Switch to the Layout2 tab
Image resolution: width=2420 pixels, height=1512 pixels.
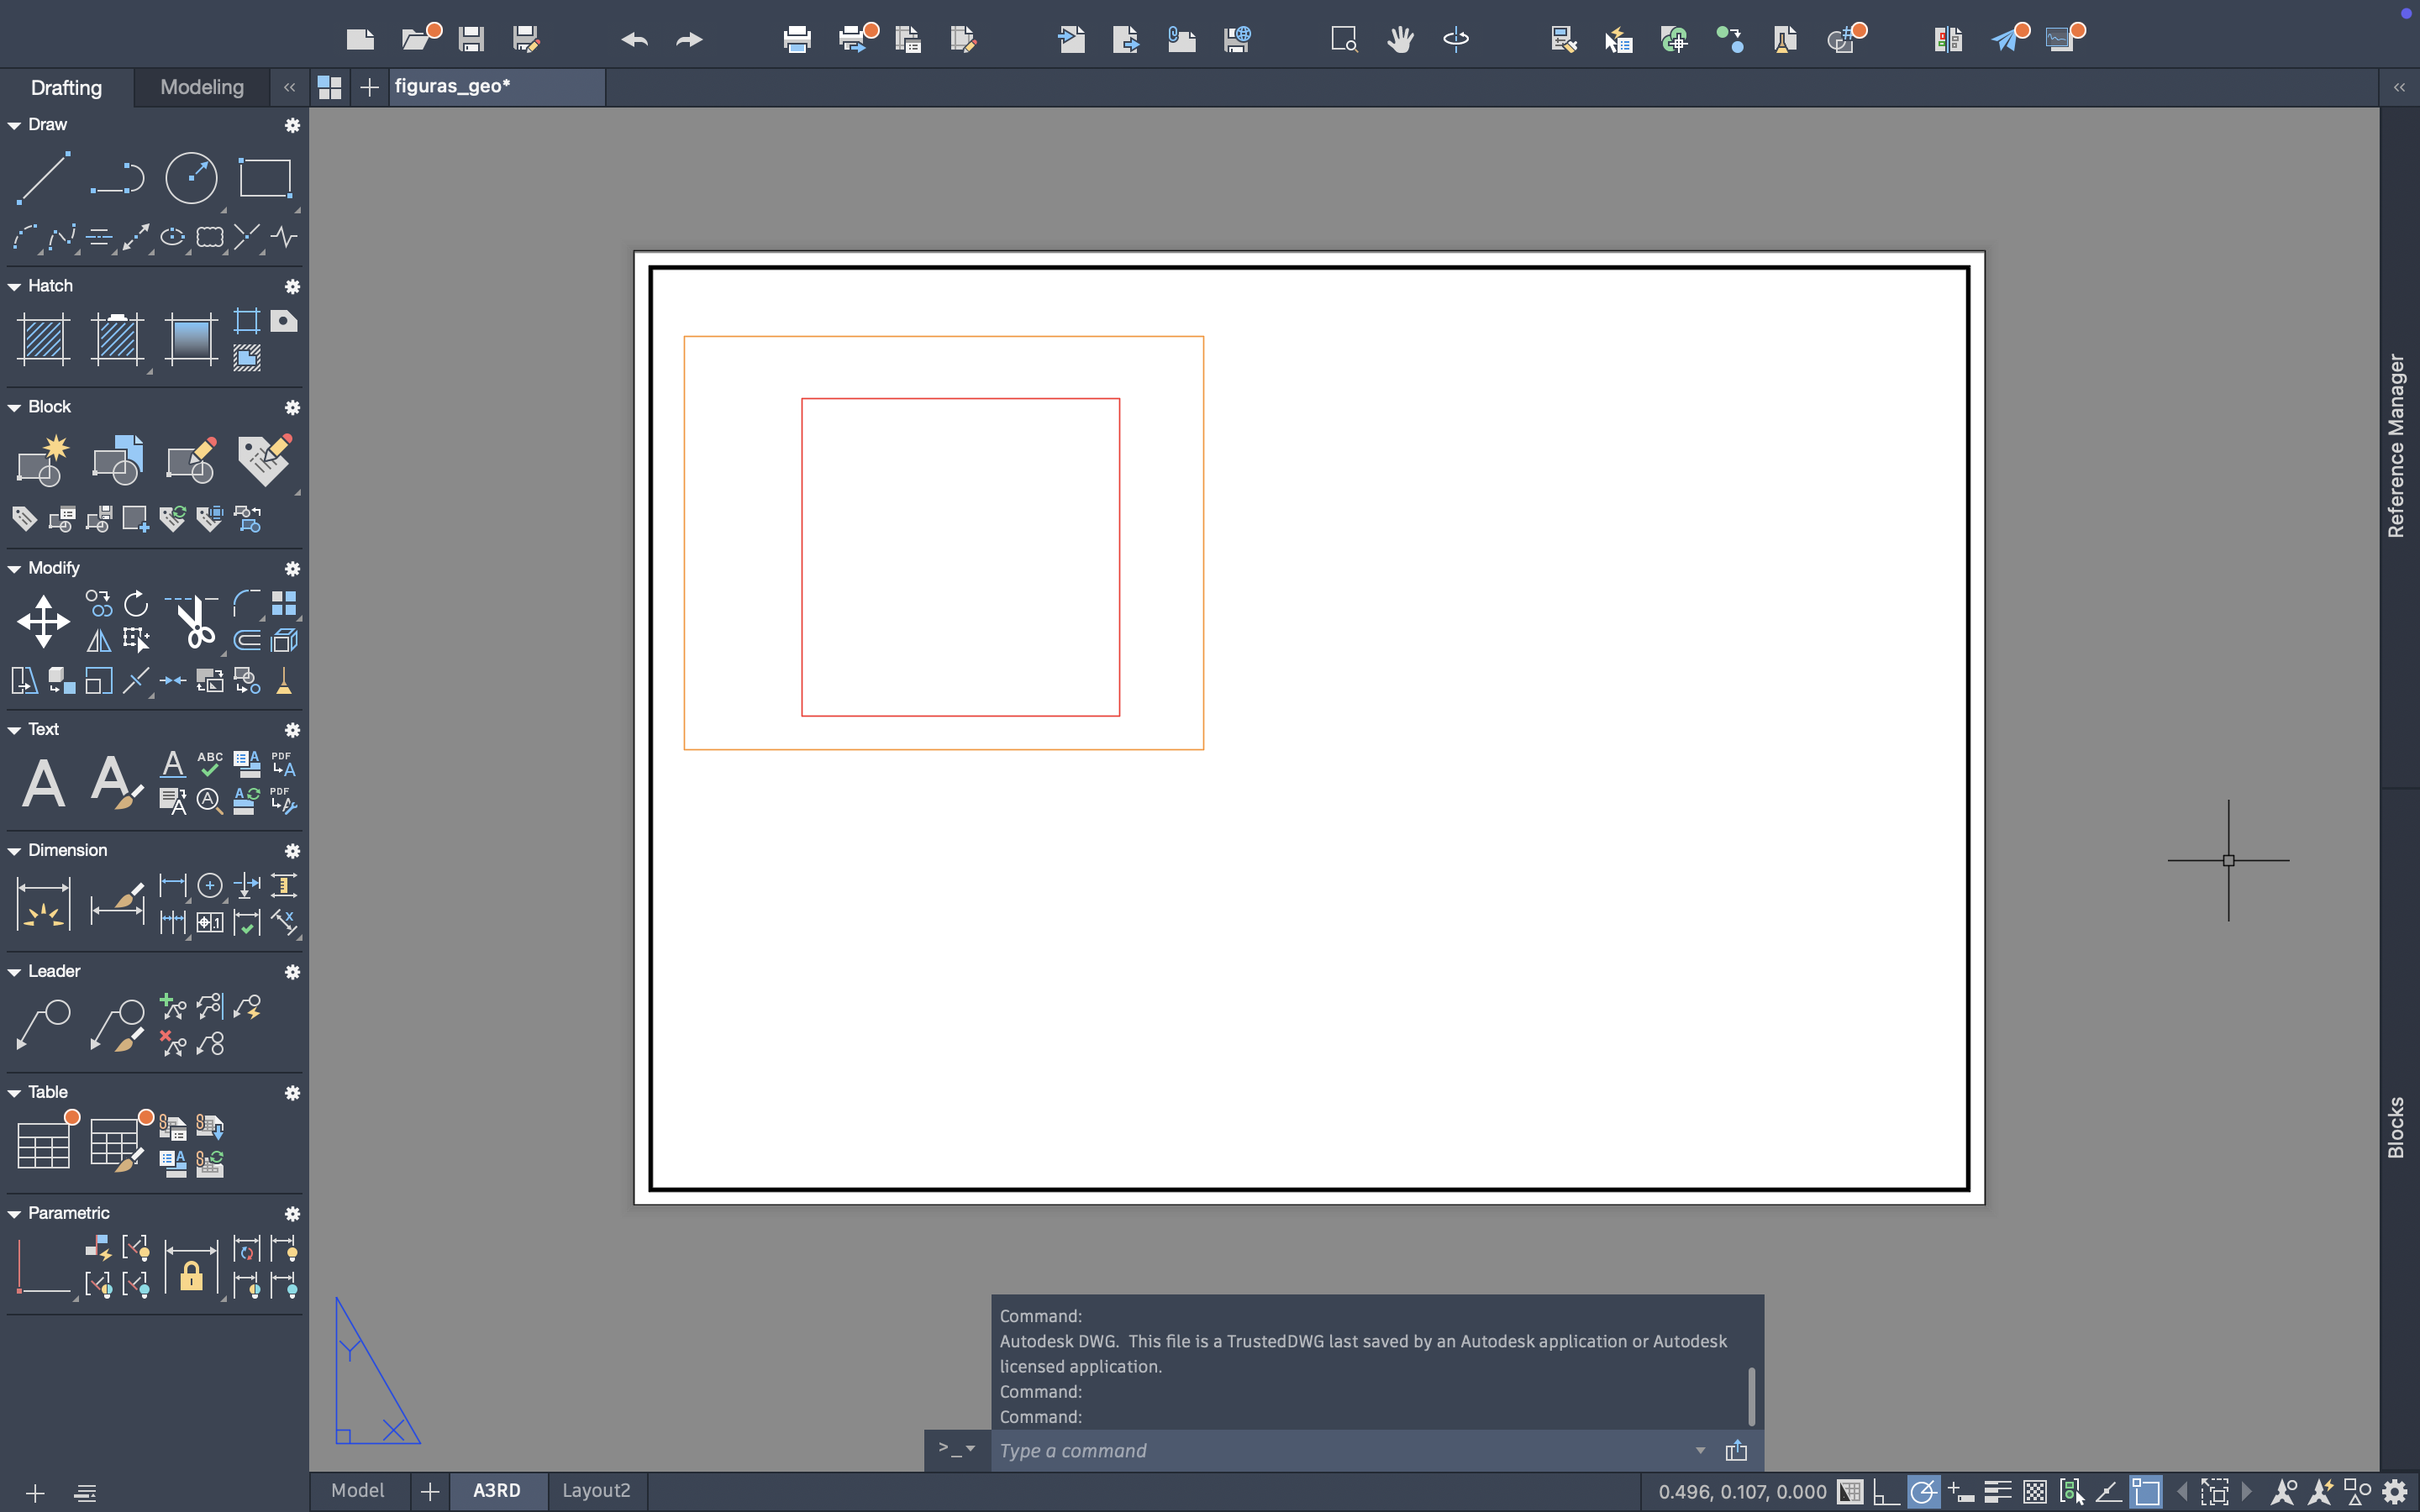[596, 1490]
